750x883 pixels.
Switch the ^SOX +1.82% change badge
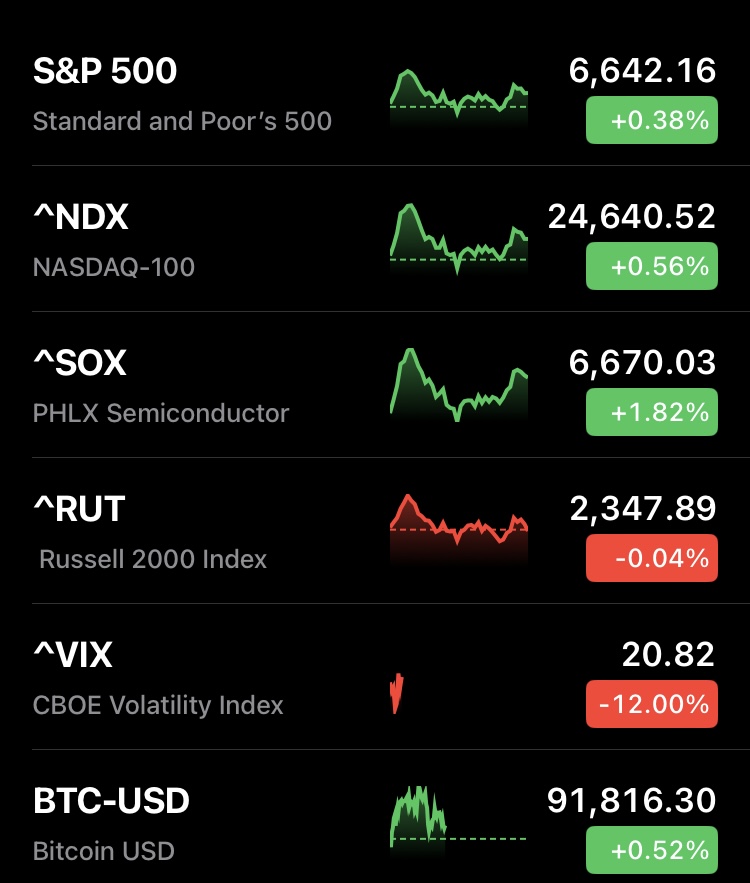651,413
